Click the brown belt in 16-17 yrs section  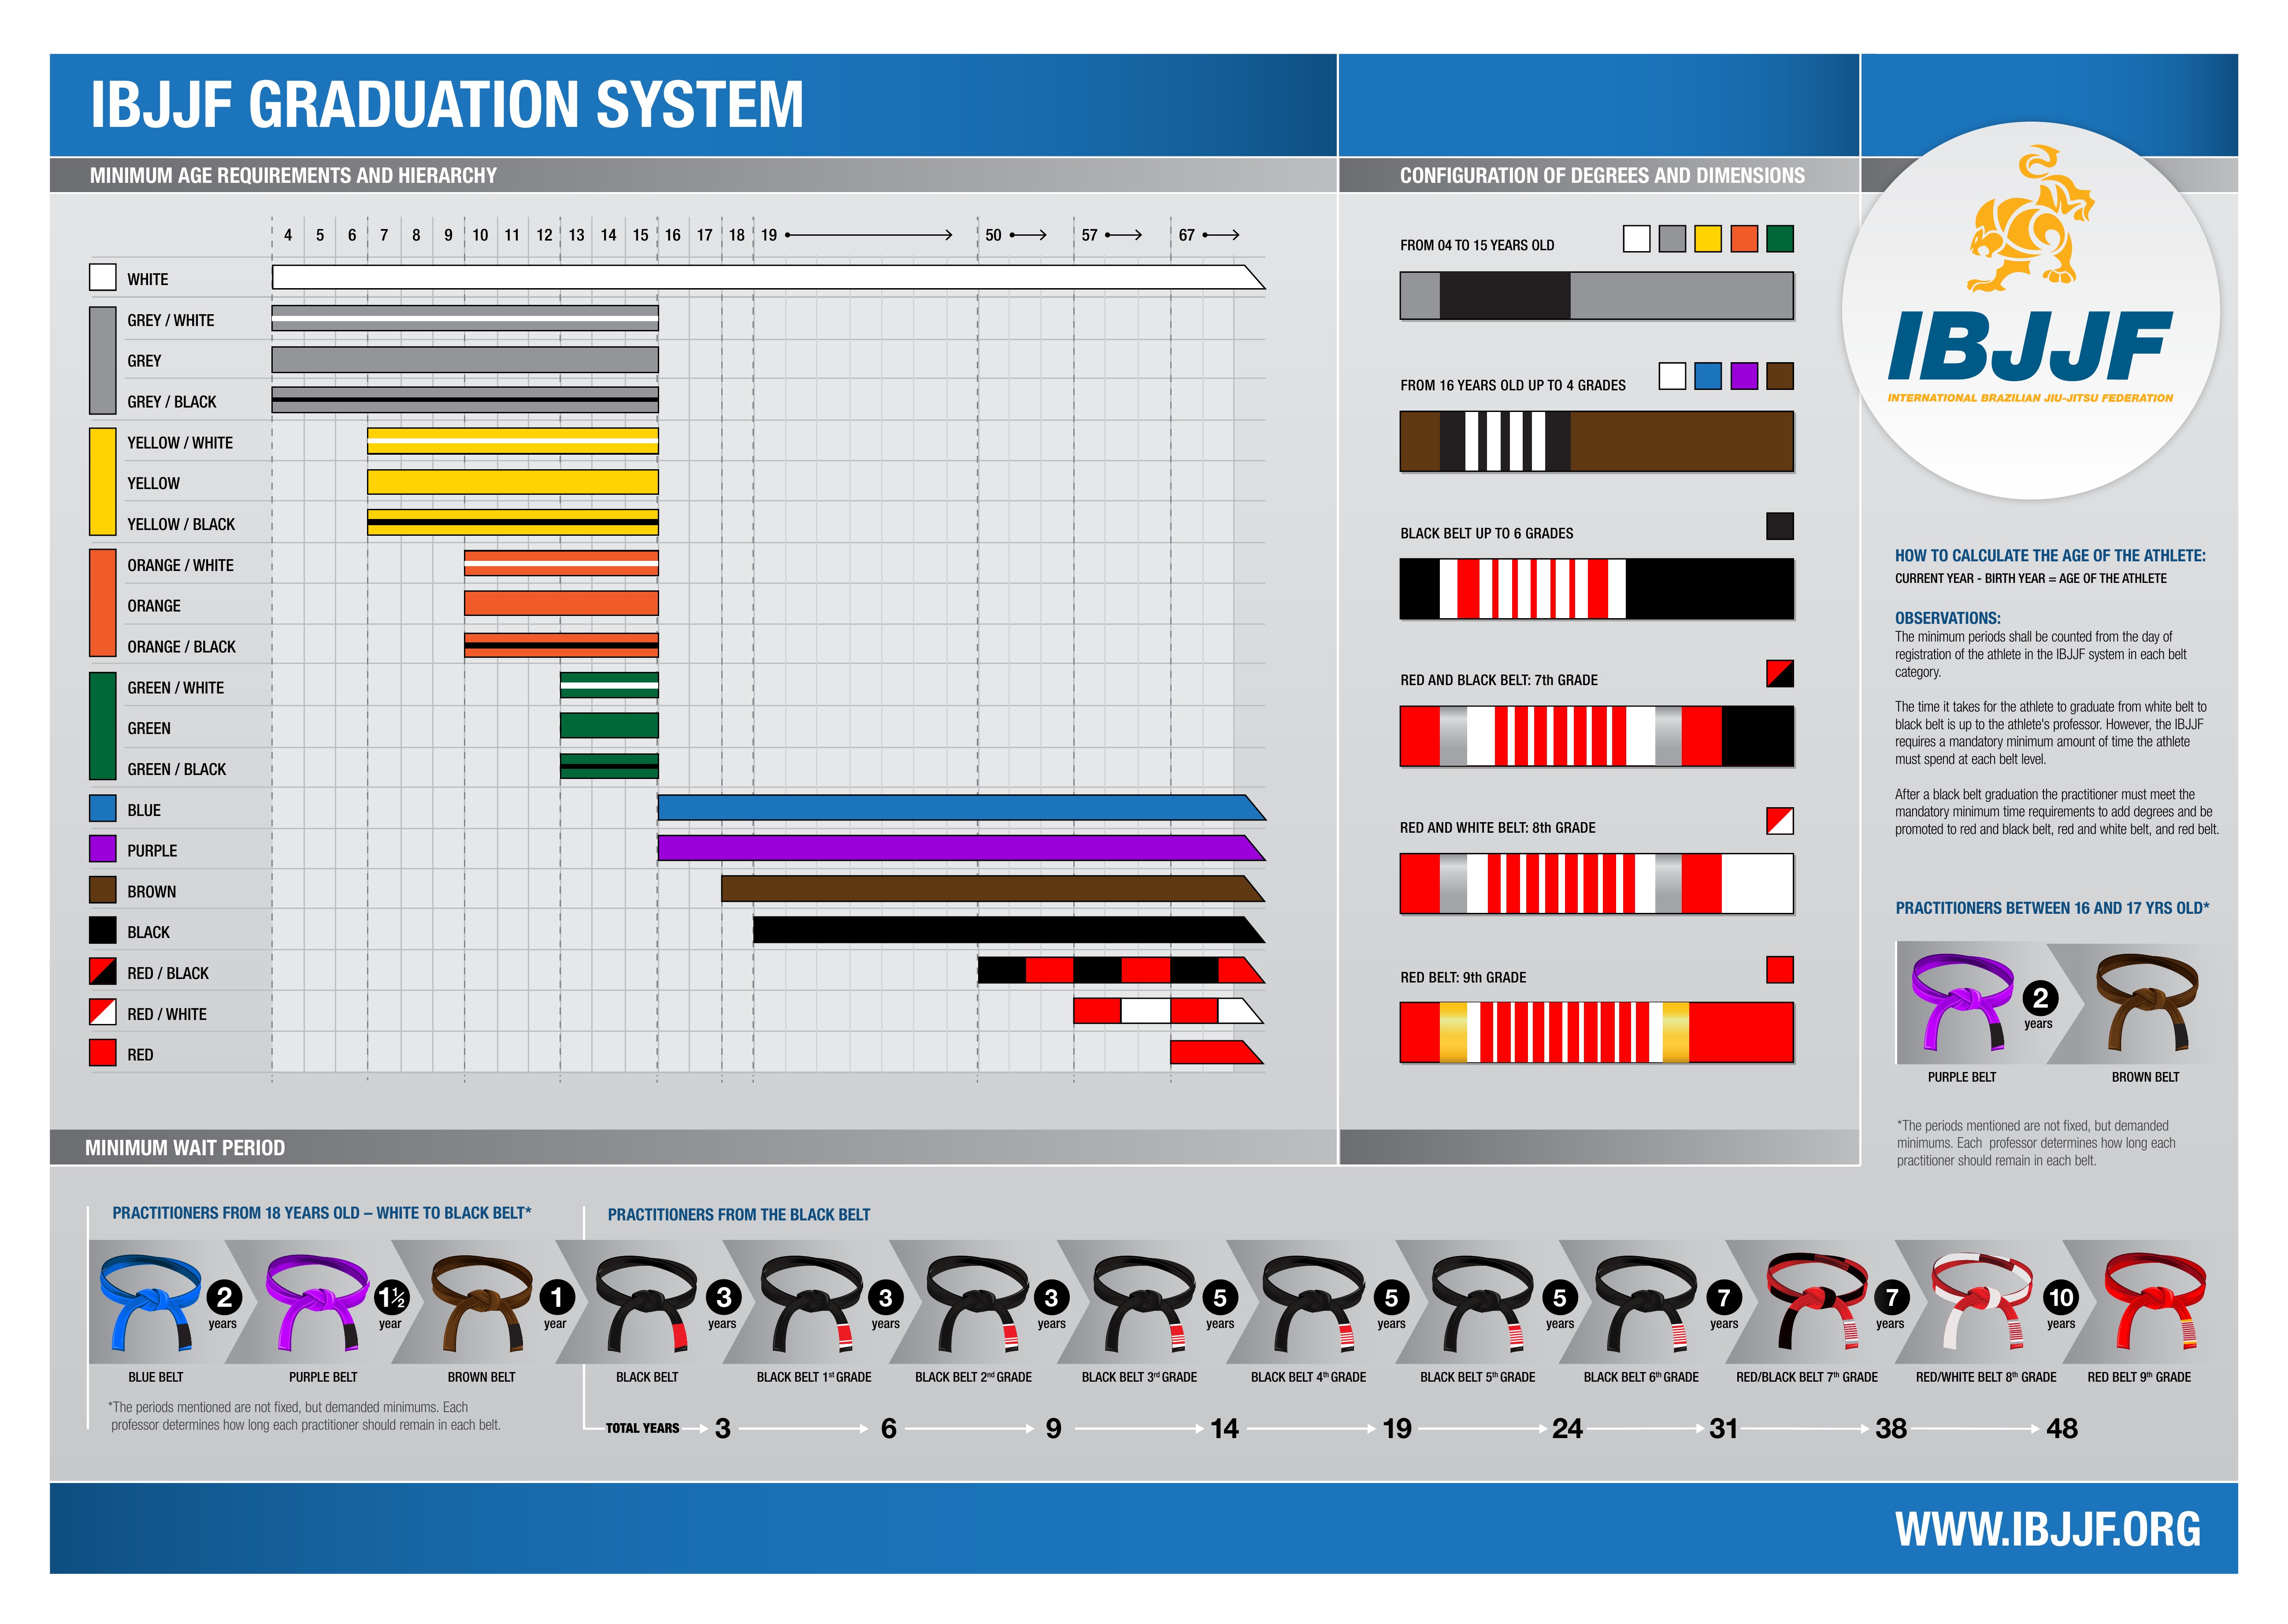pyautogui.click(x=2146, y=1001)
